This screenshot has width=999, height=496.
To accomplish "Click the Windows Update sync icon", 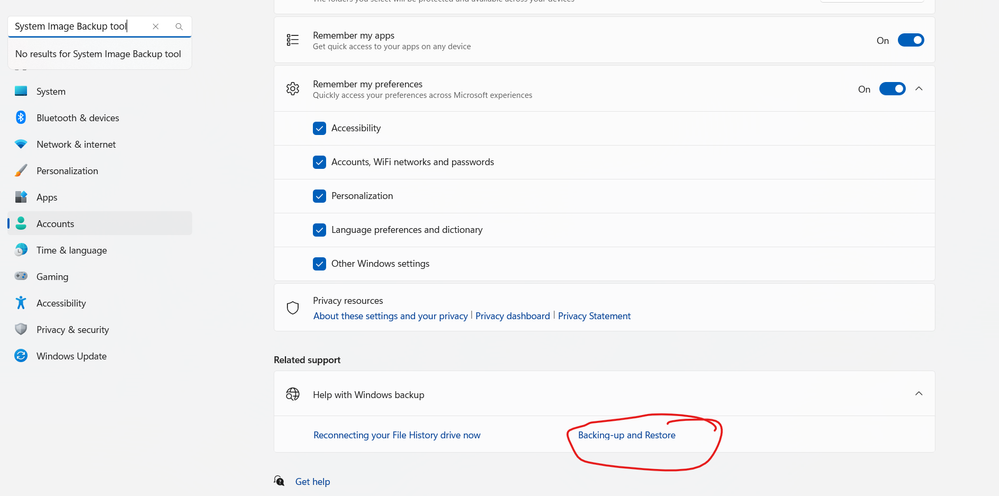I will 21,356.
